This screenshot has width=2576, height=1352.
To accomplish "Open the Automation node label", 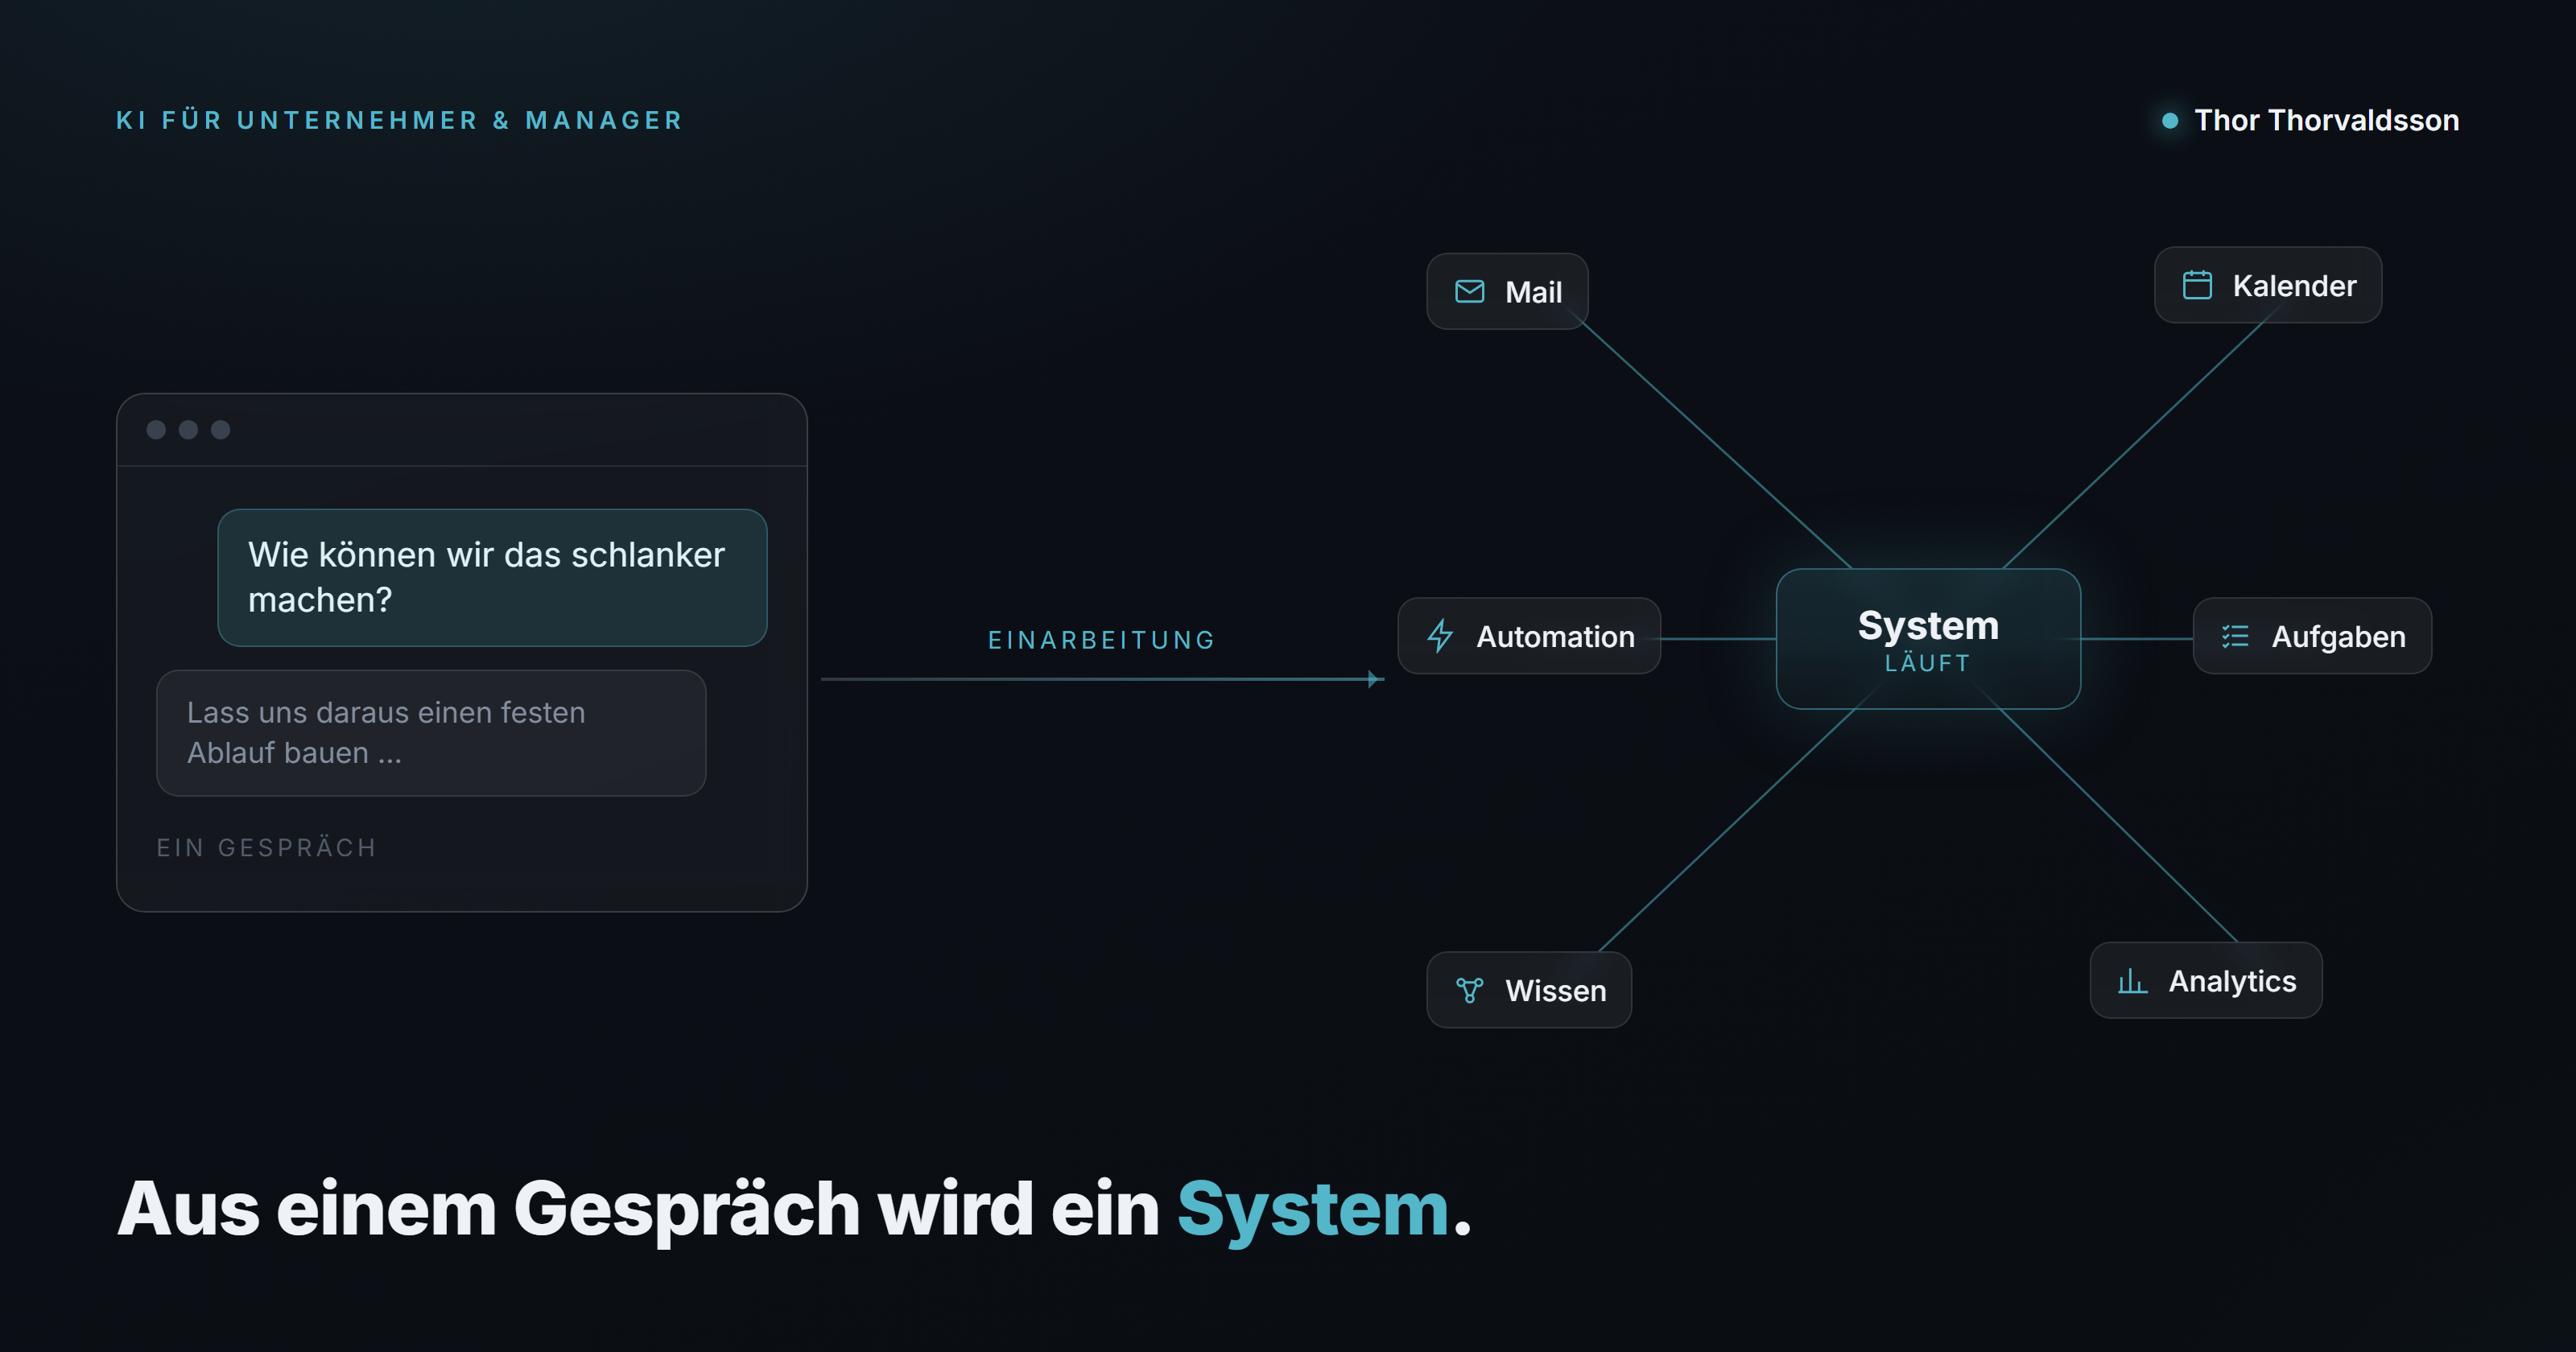I will [x=1555, y=636].
